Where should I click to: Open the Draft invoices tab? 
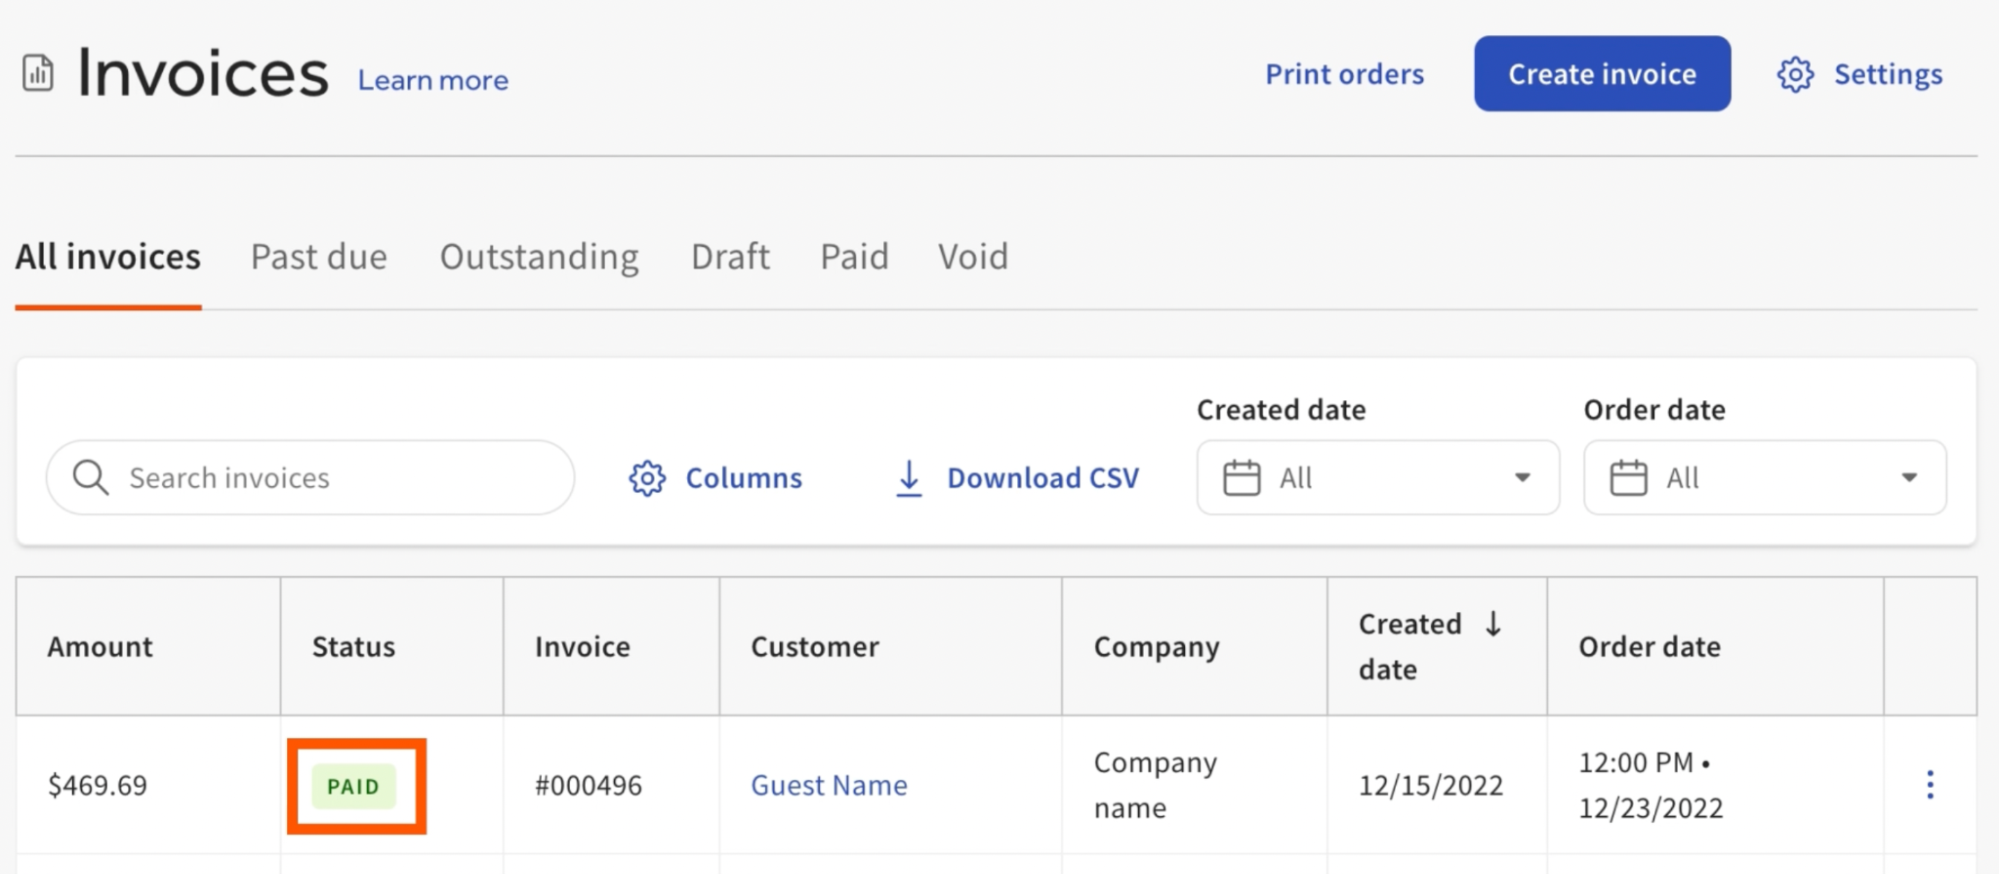[x=730, y=257]
